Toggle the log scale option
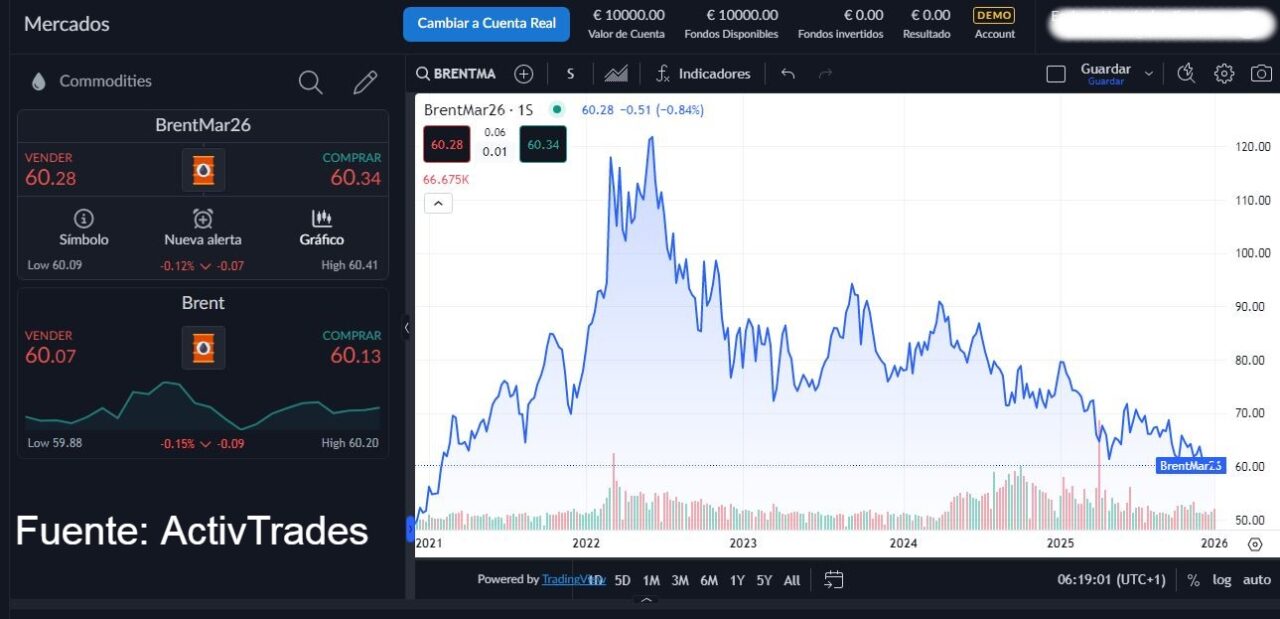This screenshot has width=1280, height=619. 1222,580
